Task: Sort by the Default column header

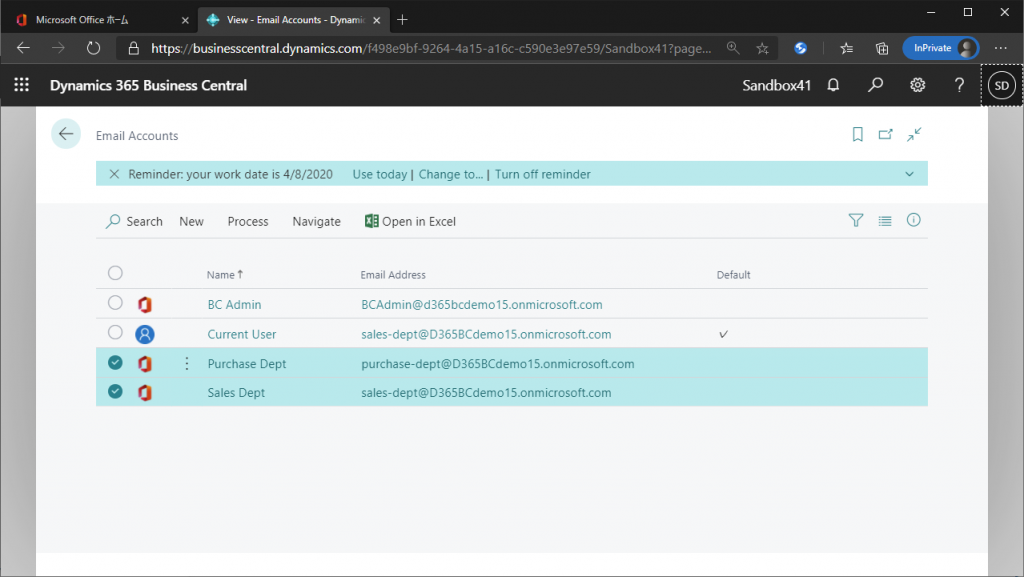Action: (733, 275)
